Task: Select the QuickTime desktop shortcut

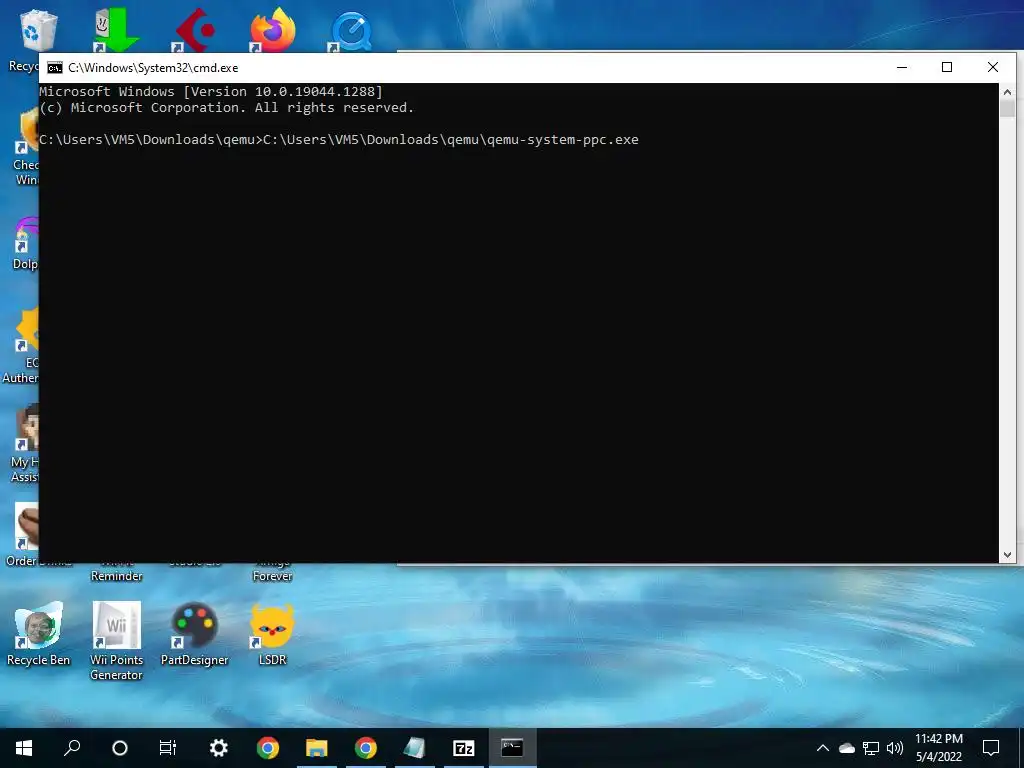Action: click(x=351, y=31)
